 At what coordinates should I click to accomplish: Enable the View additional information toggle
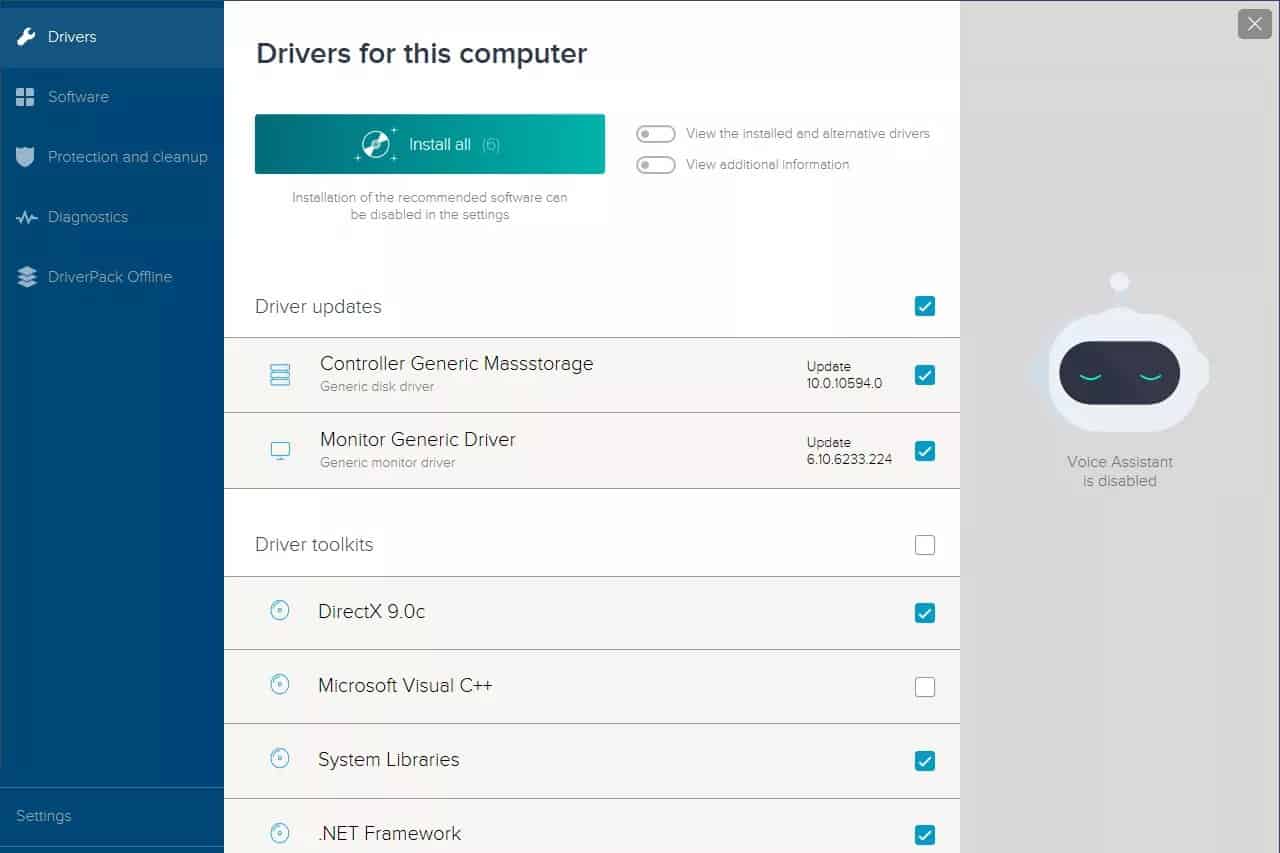[655, 164]
